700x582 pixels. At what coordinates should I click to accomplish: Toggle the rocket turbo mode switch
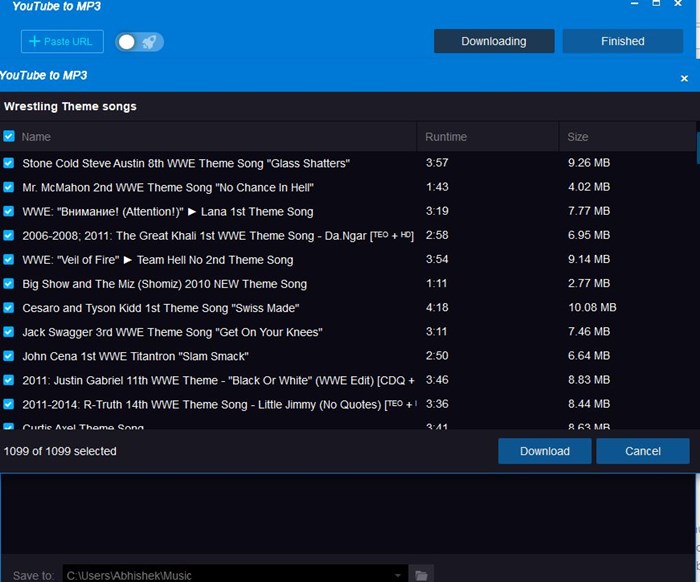139,42
